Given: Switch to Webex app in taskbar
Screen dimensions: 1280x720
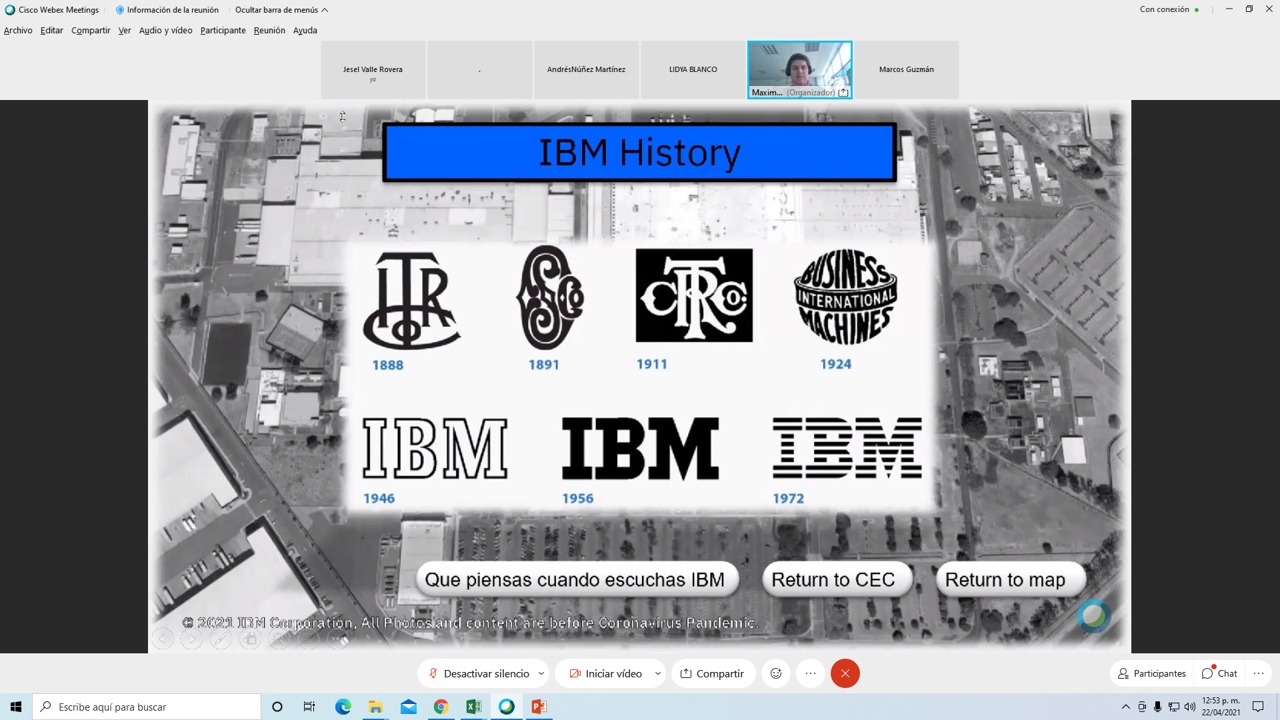Looking at the screenshot, I should (506, 707).
